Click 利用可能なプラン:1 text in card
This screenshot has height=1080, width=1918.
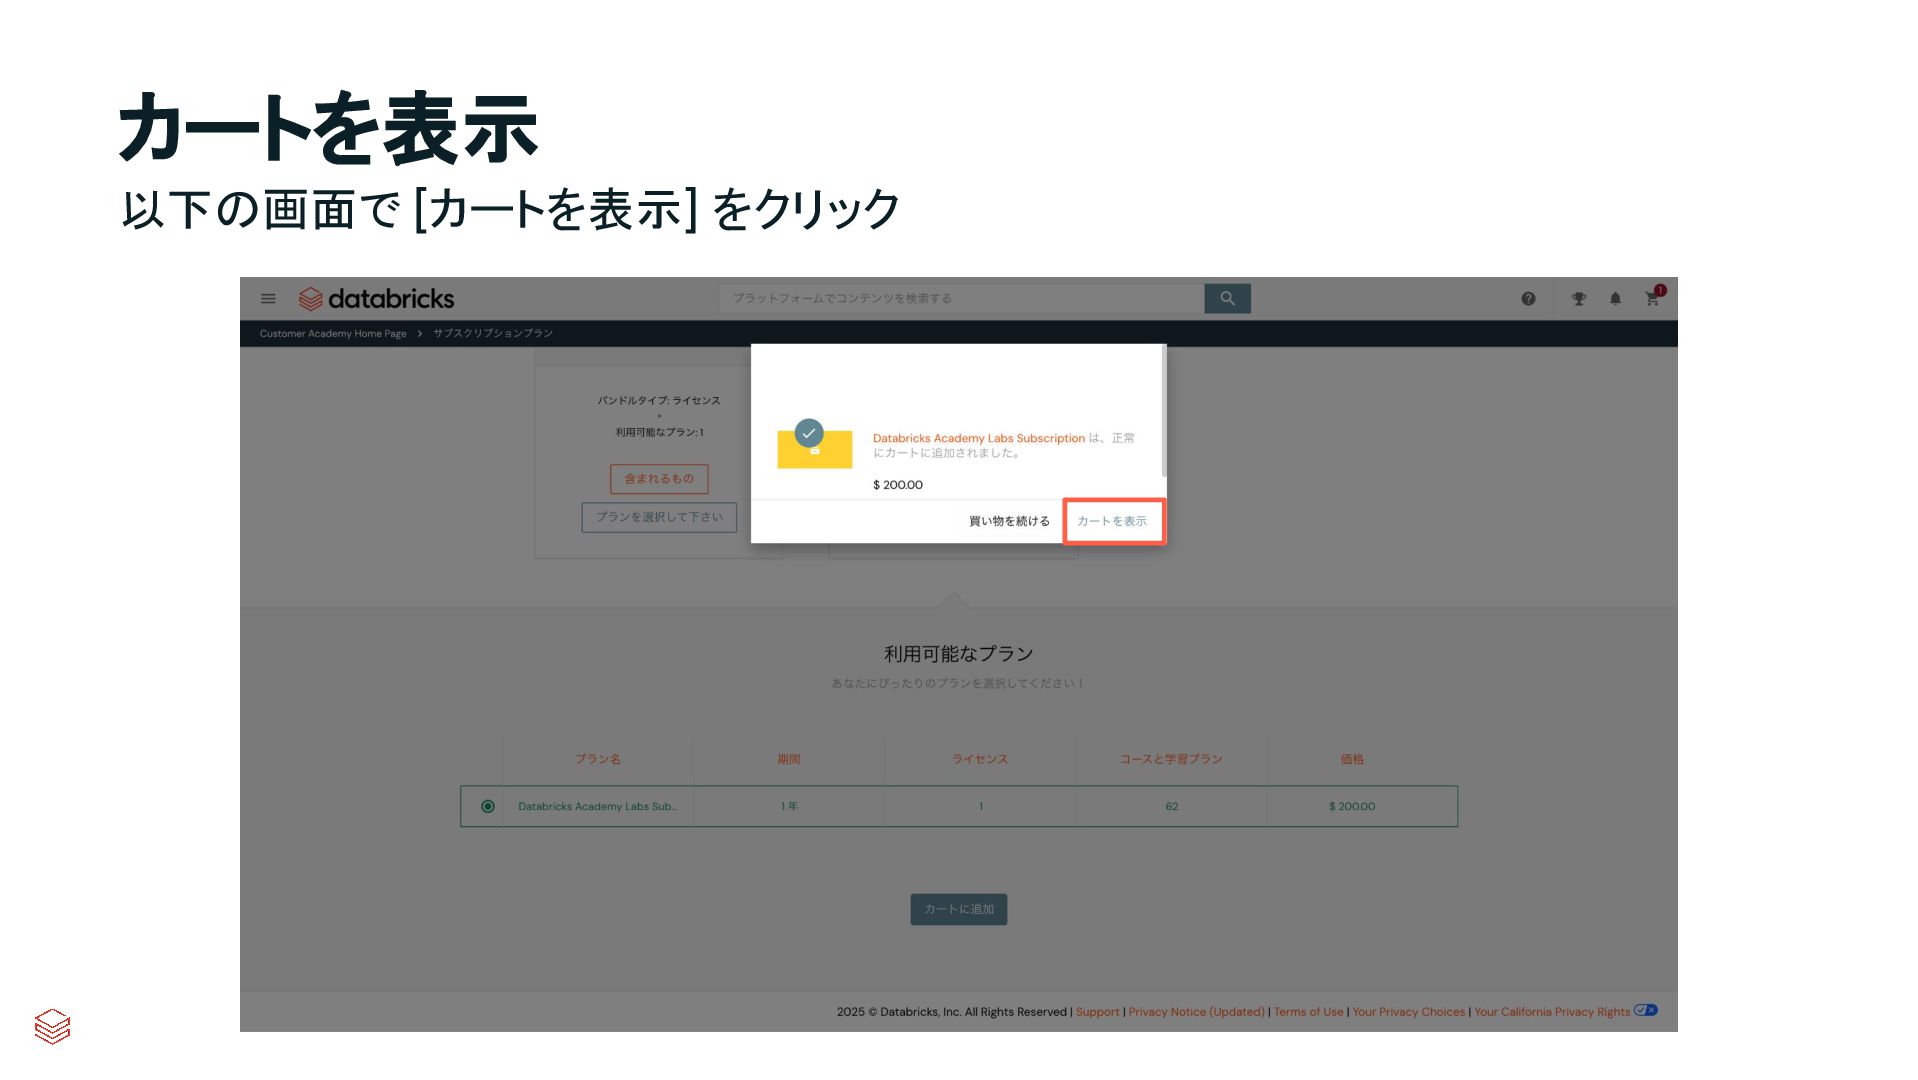(659, 432)
